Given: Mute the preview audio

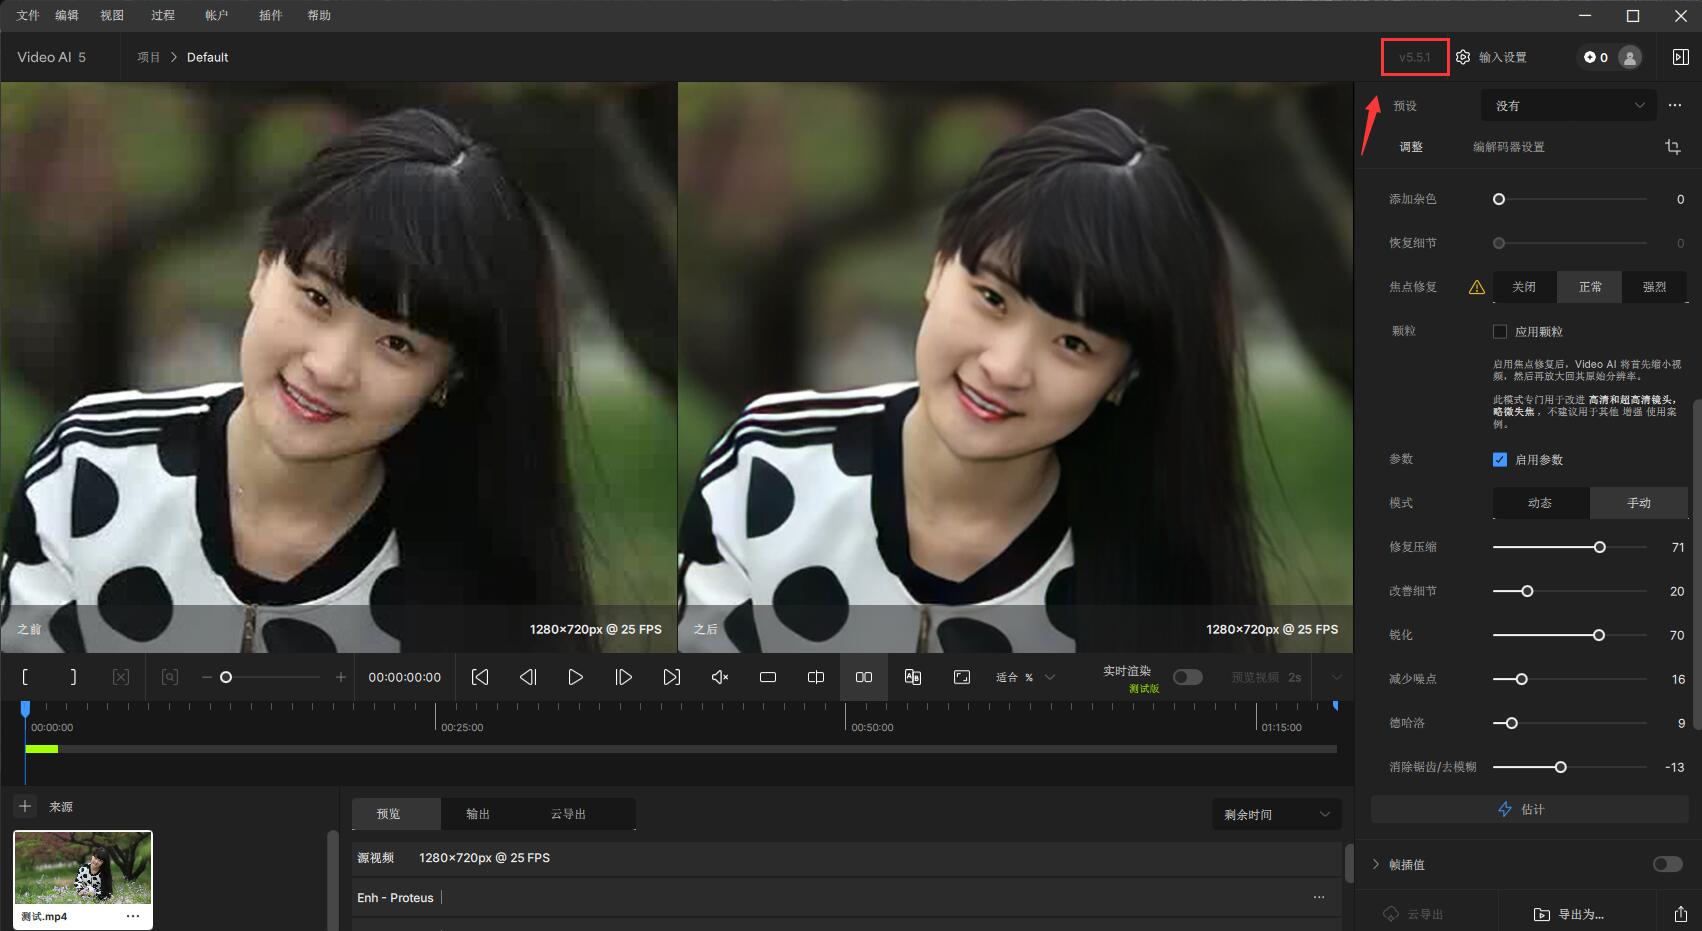Looking at the screenshot, I should click(719, 677).
